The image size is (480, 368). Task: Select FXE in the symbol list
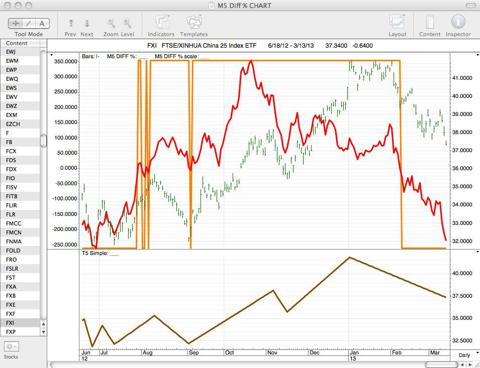tap(11, 305)
